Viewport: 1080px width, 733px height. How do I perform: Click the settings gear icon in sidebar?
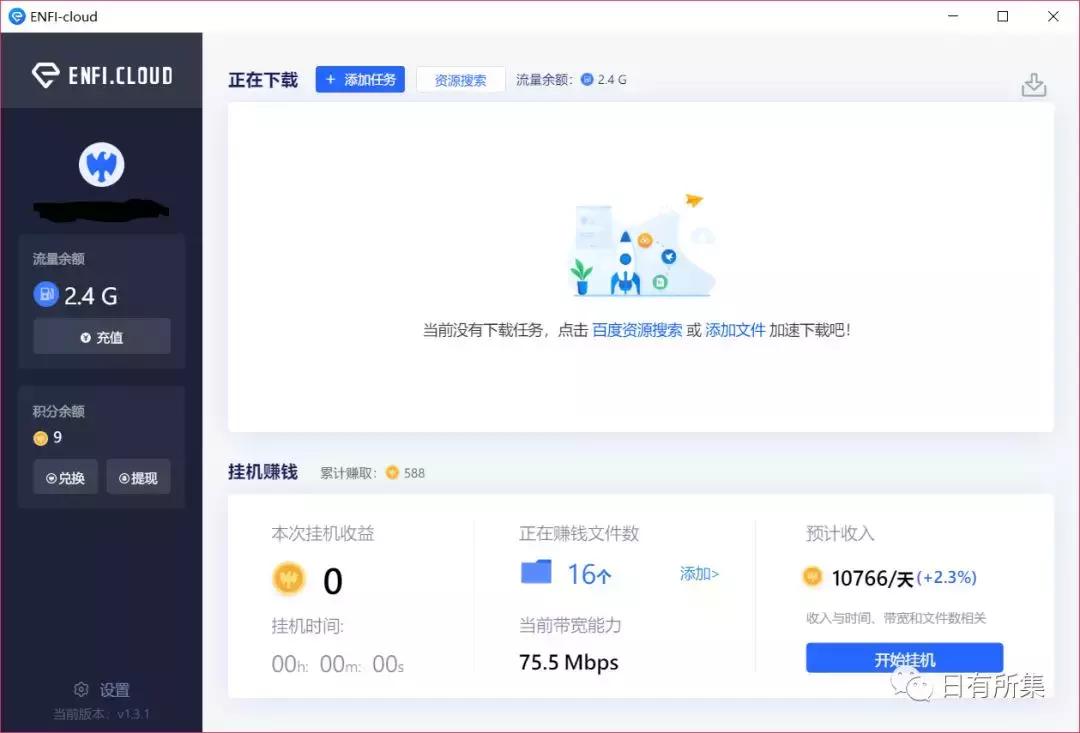click(80, 689)
